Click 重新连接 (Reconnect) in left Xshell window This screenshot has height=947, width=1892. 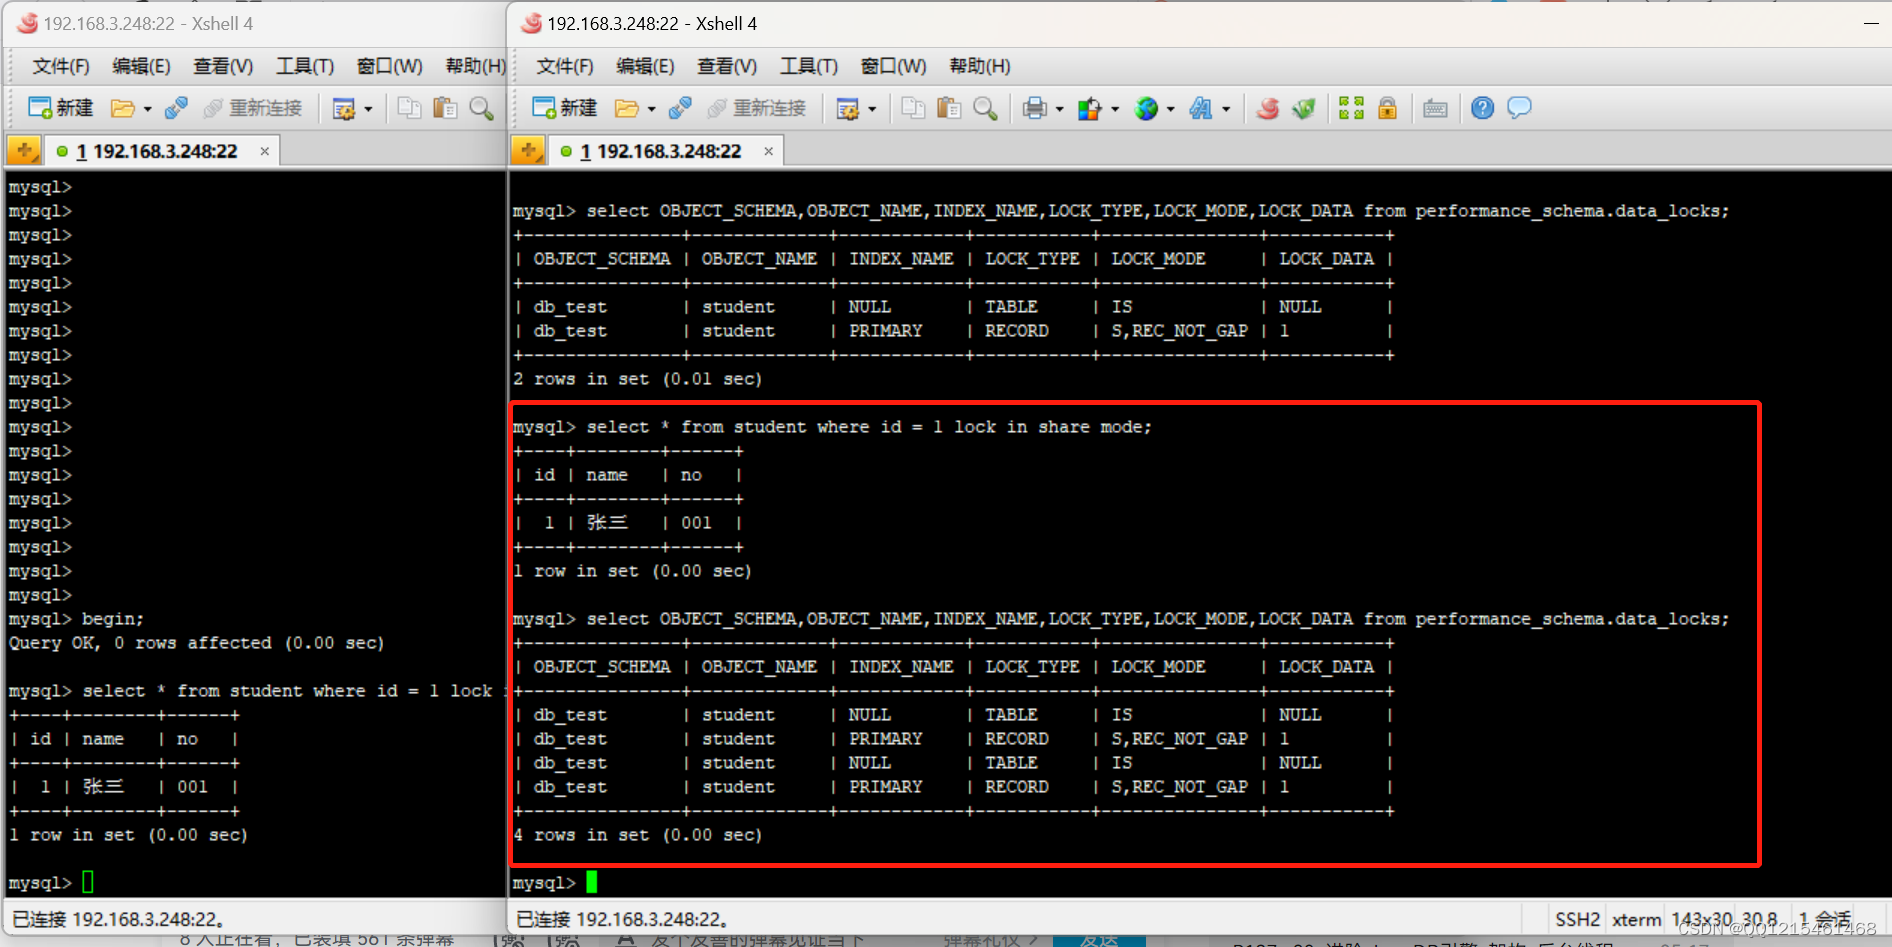point(252,108)
